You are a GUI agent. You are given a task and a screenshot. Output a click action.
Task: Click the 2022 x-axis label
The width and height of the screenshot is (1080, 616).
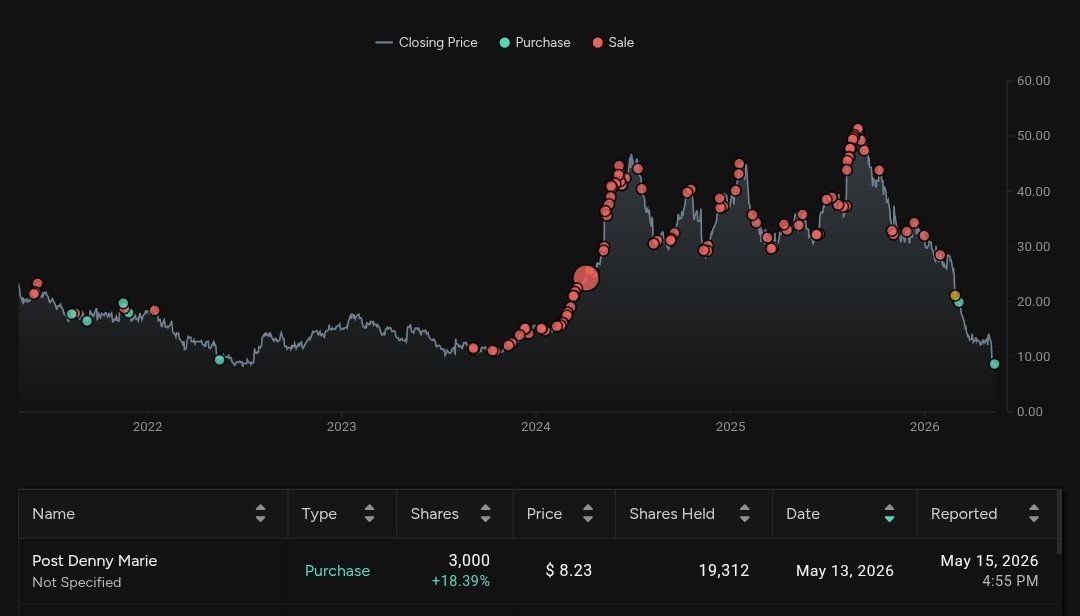[147, 427]
